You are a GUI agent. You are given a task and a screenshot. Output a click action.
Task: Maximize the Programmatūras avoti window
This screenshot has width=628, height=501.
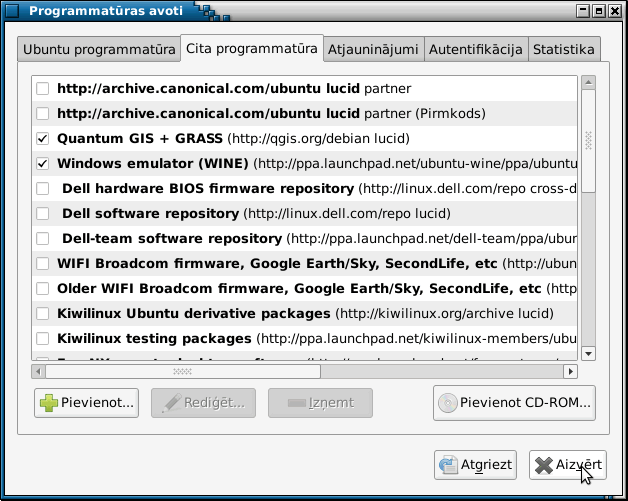click(599, 11)
